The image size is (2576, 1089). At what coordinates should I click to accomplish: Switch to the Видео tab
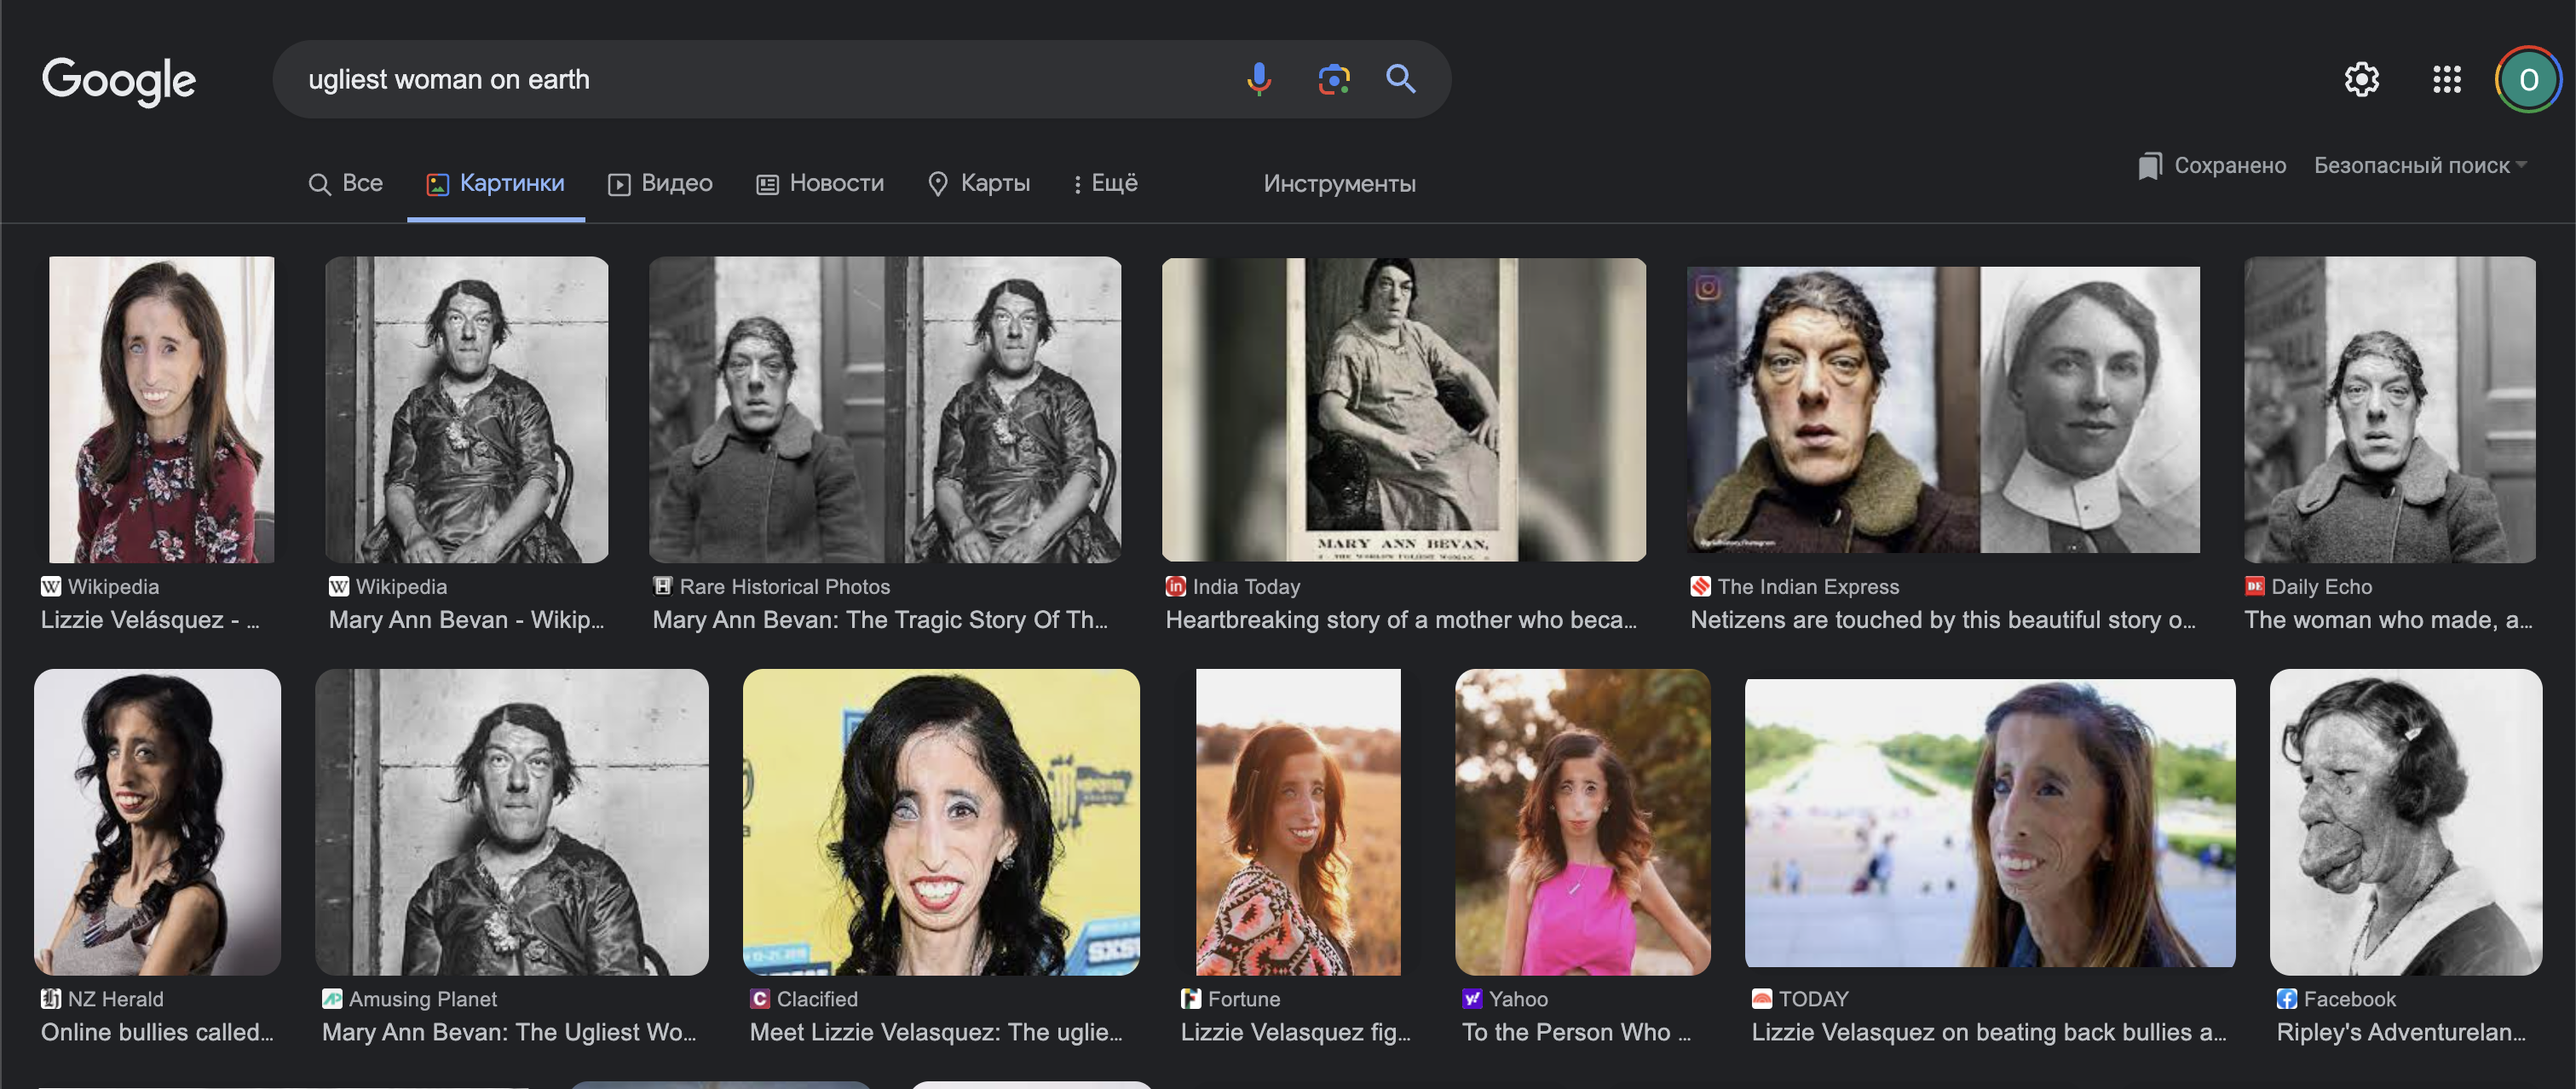pyautogui.click(x=660, y=184)
